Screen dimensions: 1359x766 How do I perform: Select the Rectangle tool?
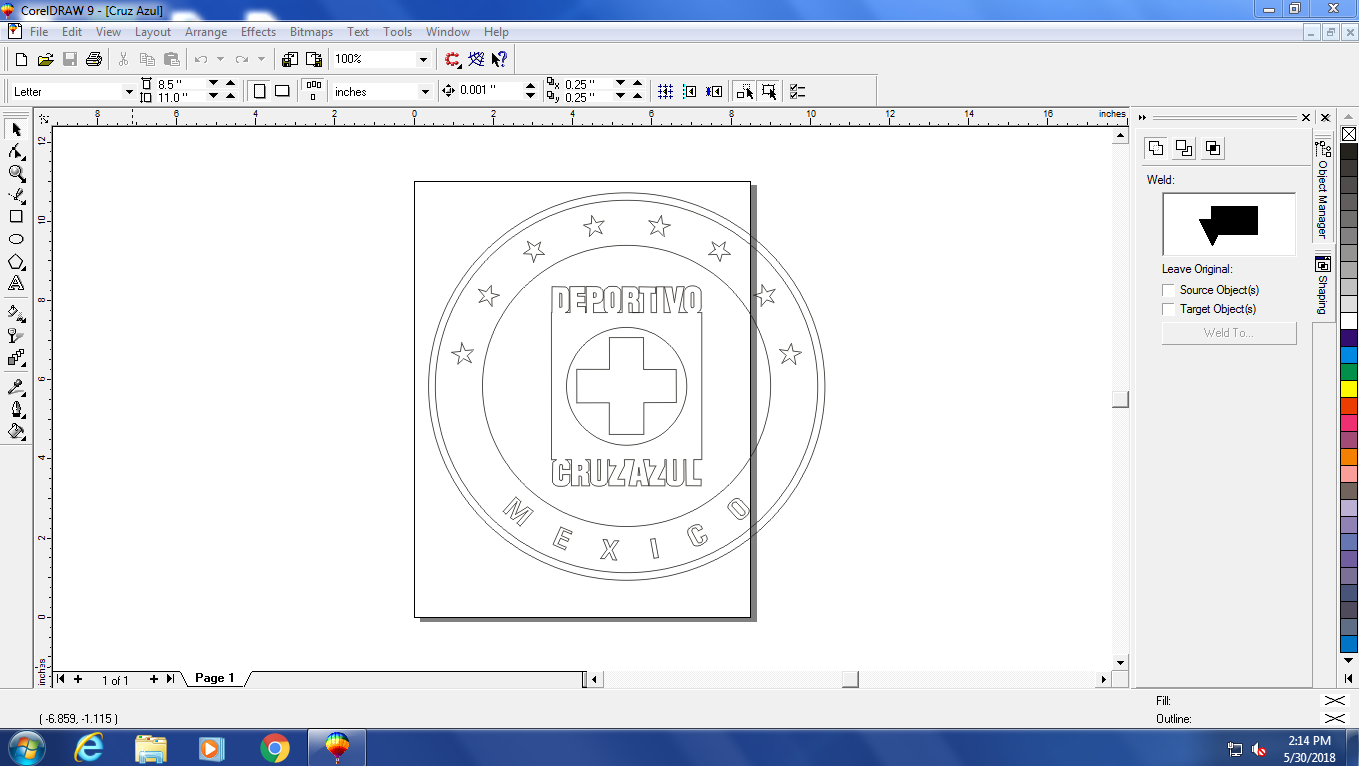pos(16,216)
